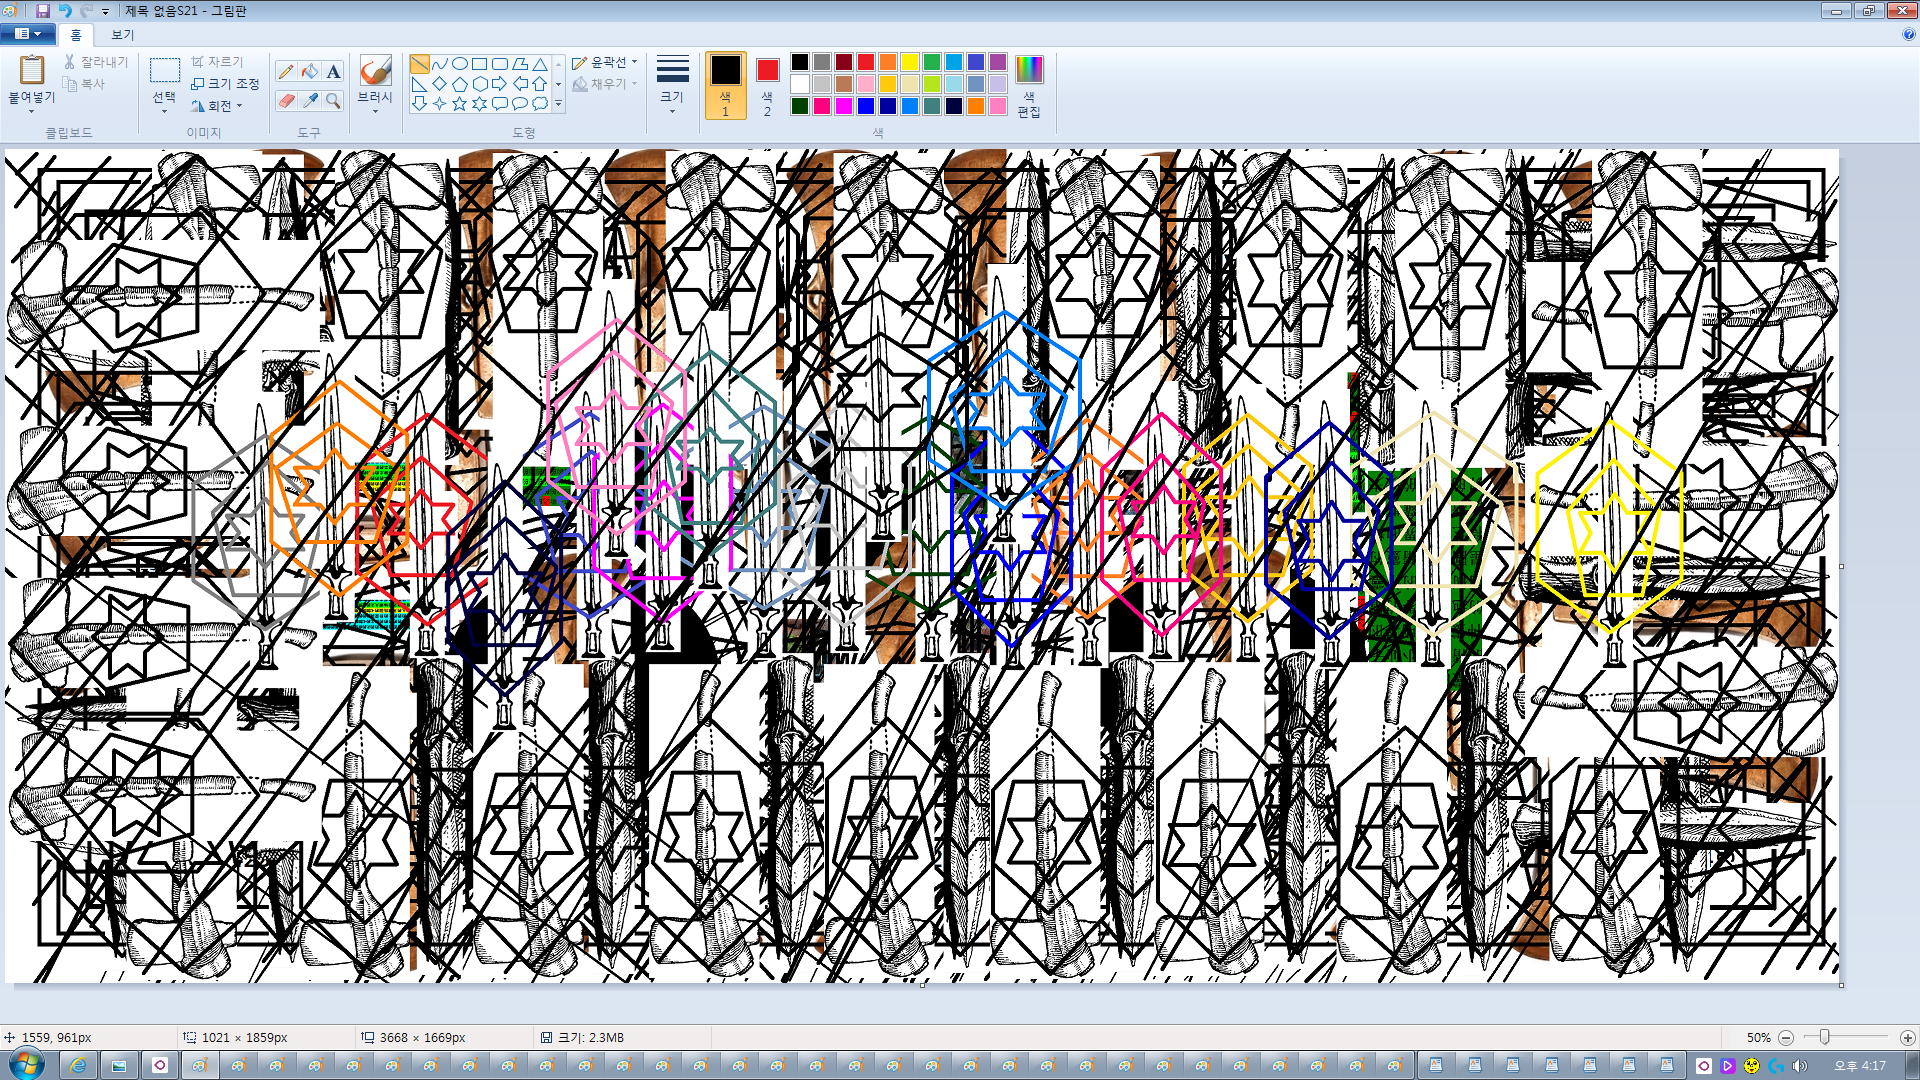Select the Magnifier tool
The height and width of the screenshot is (1080, 1920).
coord(334,101)
